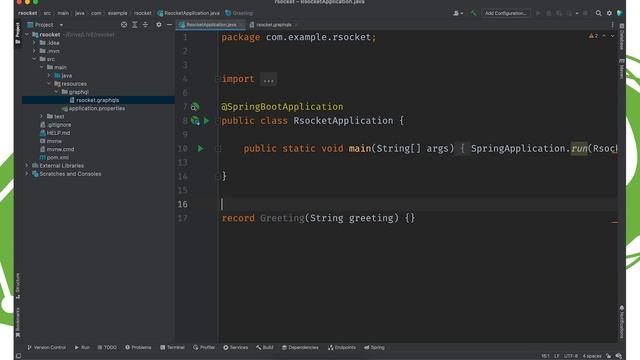This screenshot has width=640, height=360.
Task: Click the warnings indicator showing 2
Action: (593, 36)
